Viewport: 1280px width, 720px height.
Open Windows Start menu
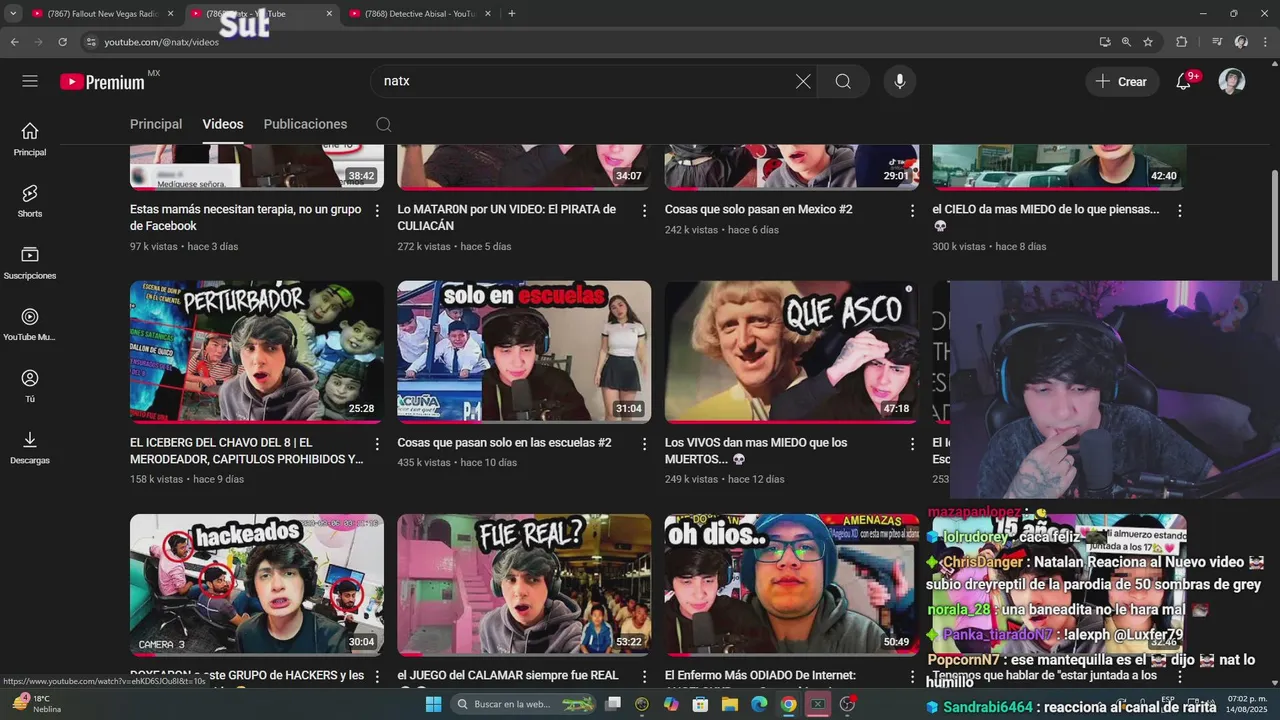pyautogui.click(x=433, y=704)
